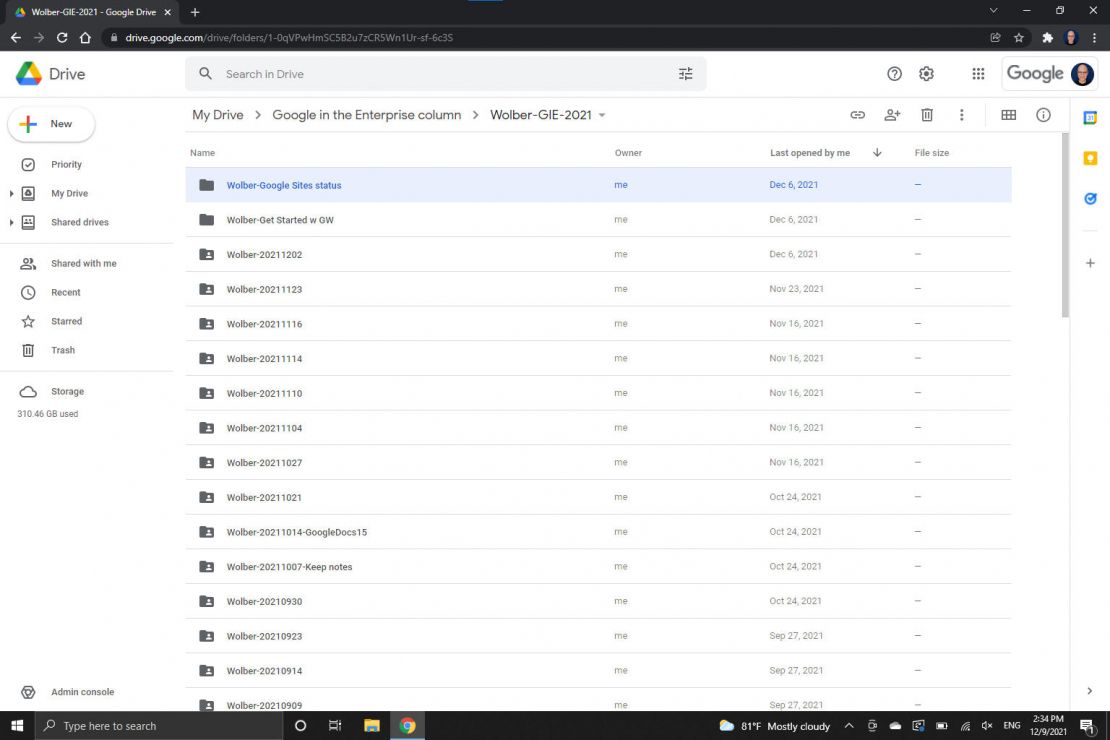
Task: Expand Shared drives in the left sidebar
Action: pos(10,222)
